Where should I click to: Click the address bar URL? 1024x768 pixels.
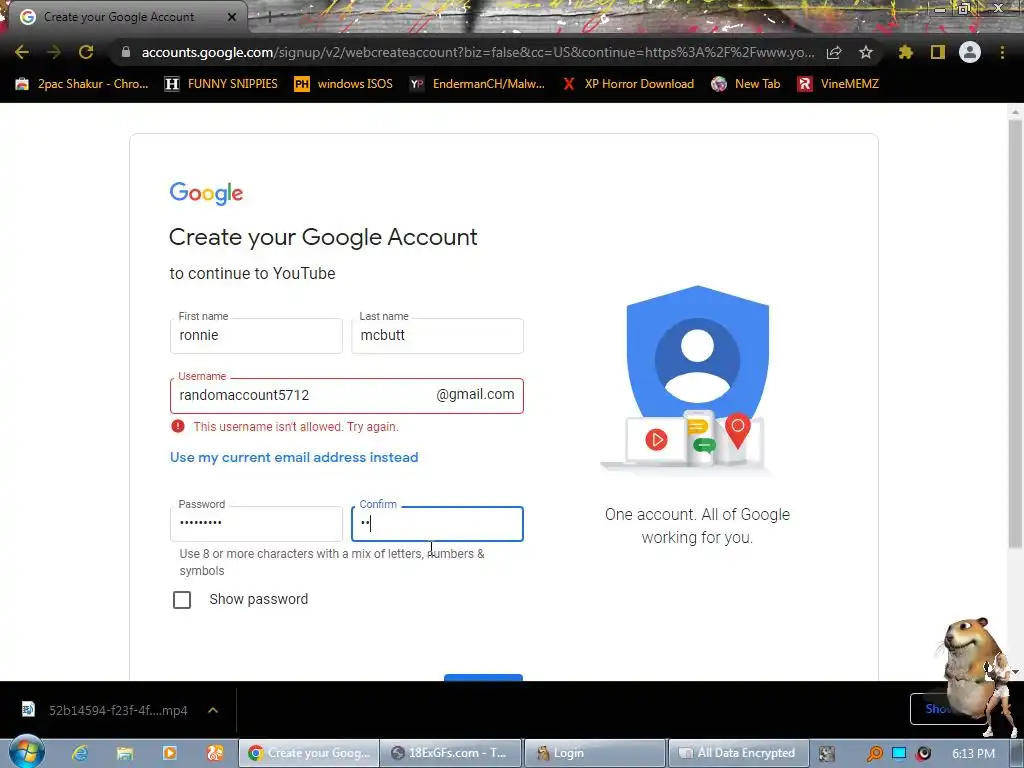(x=478, y=52)
